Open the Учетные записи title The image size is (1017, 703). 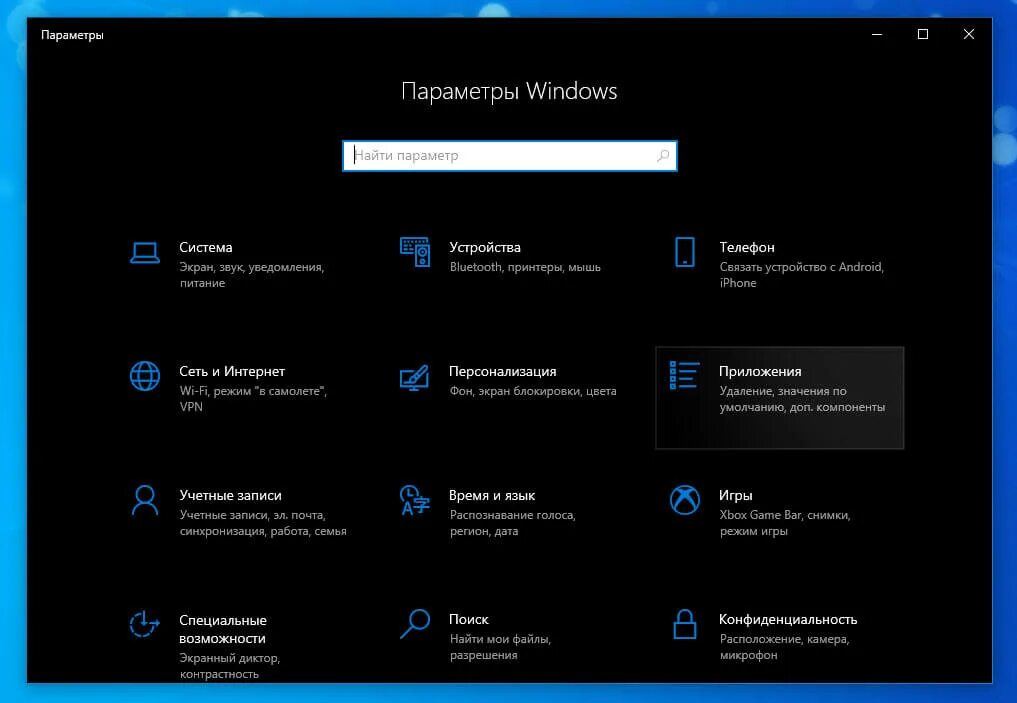pos(230,495)
